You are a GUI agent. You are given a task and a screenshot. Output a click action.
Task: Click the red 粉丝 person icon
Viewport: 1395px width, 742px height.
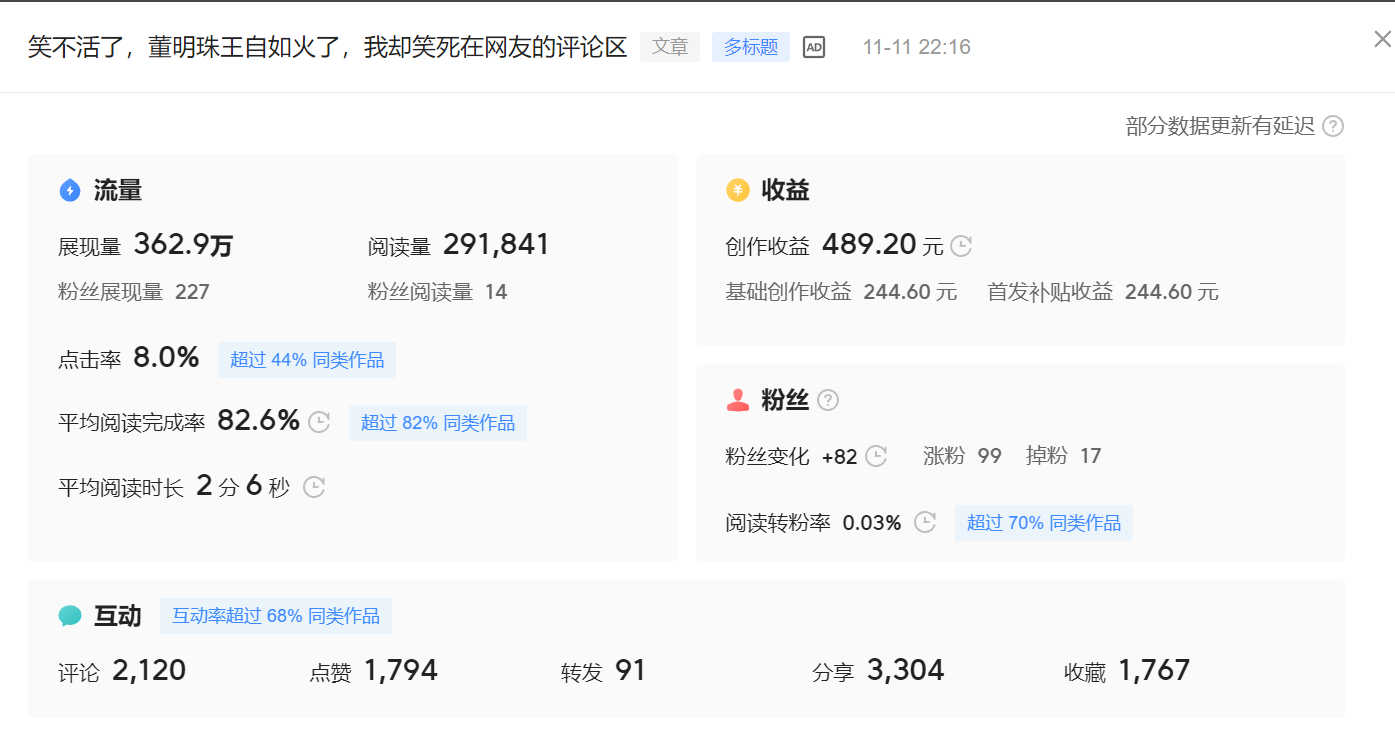[x=738, y=400]
